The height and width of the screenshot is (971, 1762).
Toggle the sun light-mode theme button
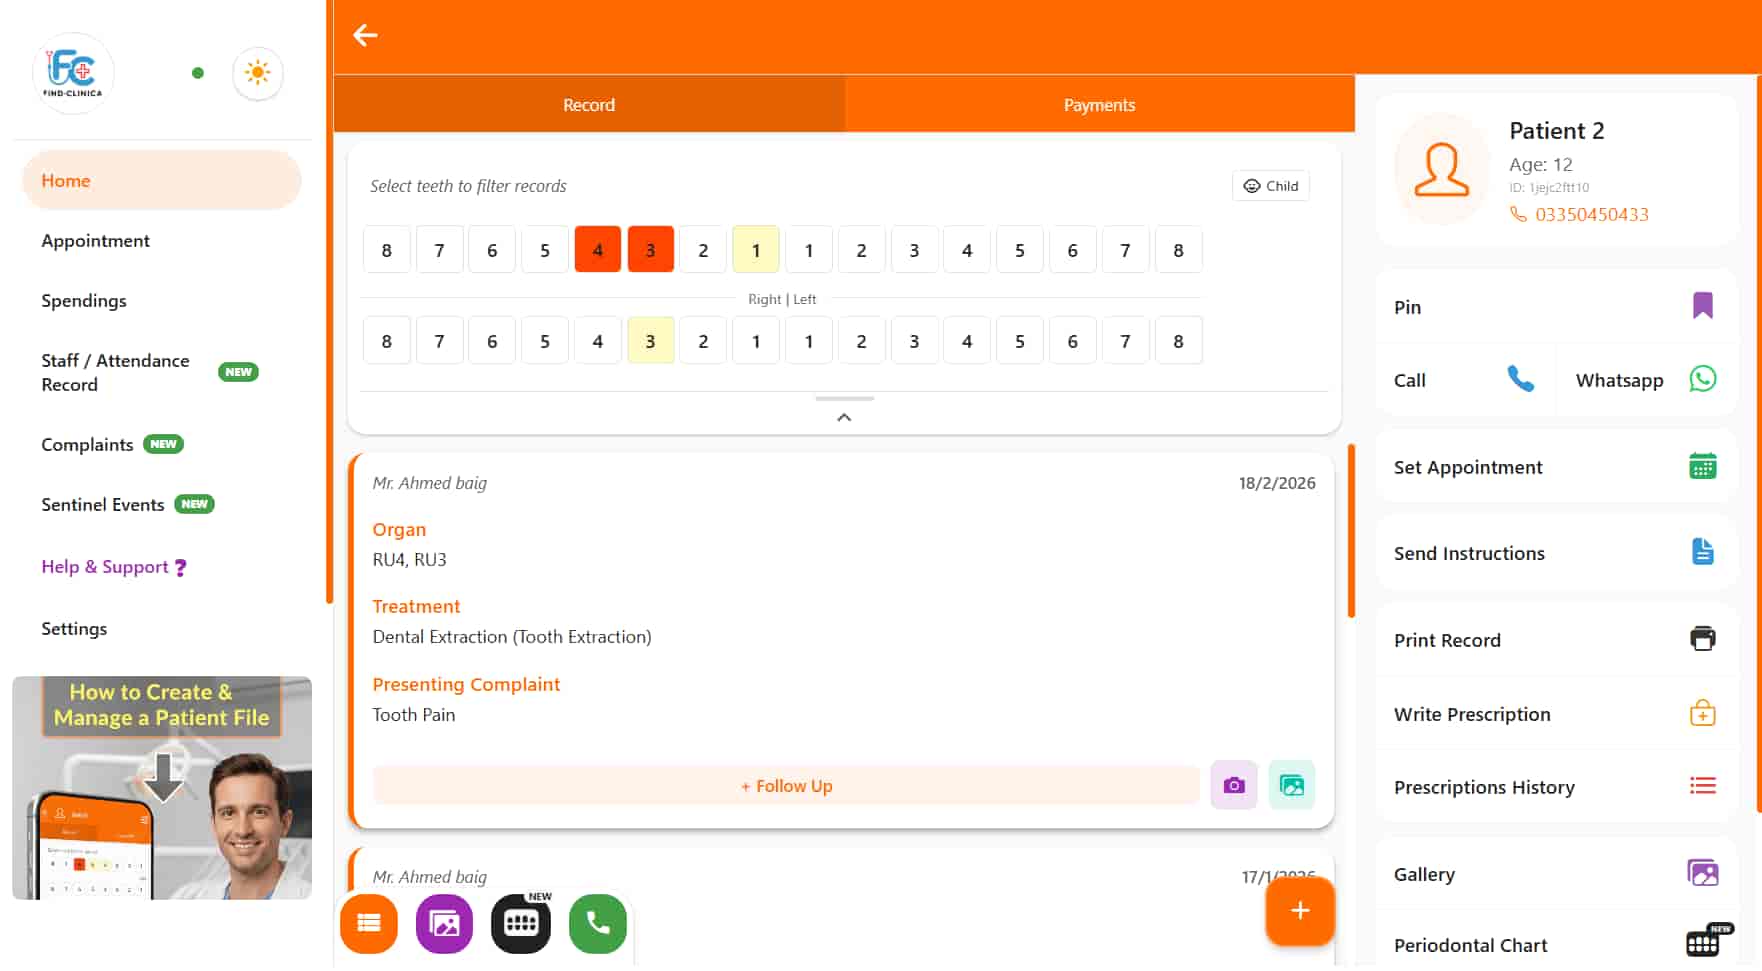(x=258, y=73)
